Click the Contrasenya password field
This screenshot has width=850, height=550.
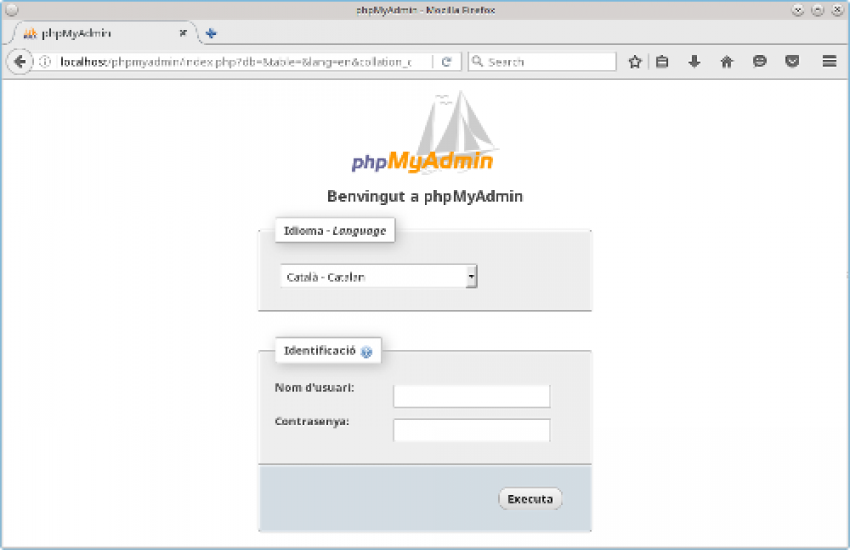click(x=472, y=430)
